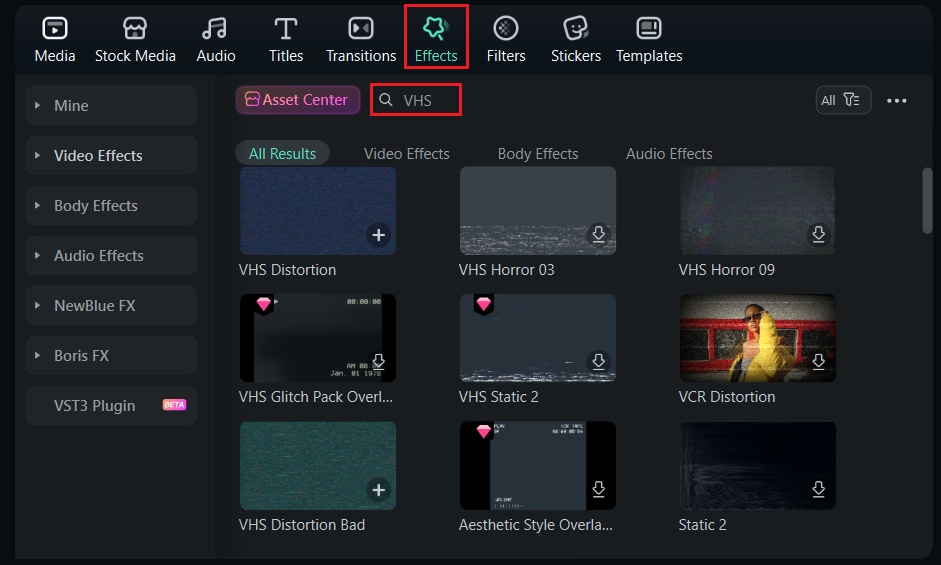Download the VHS Horror 03 effect
The width and height of the screenshot is (941, 565).
[598, 234]
